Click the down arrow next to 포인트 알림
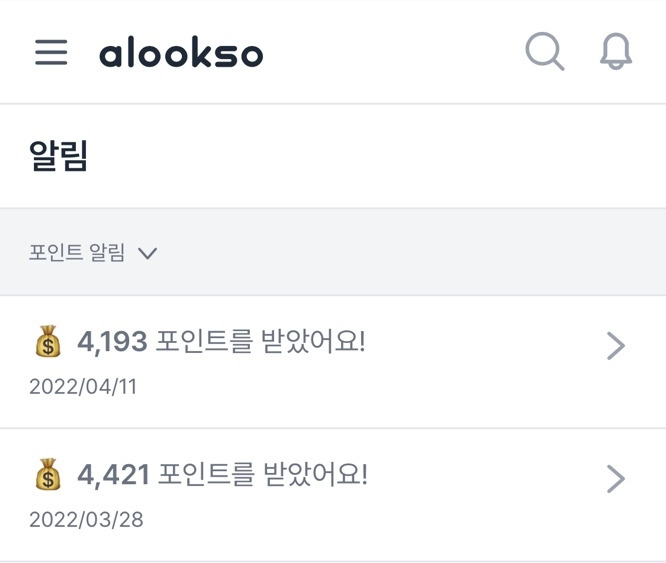The height and width of the screenshot is (563, 666). click(x=148, y=254)
